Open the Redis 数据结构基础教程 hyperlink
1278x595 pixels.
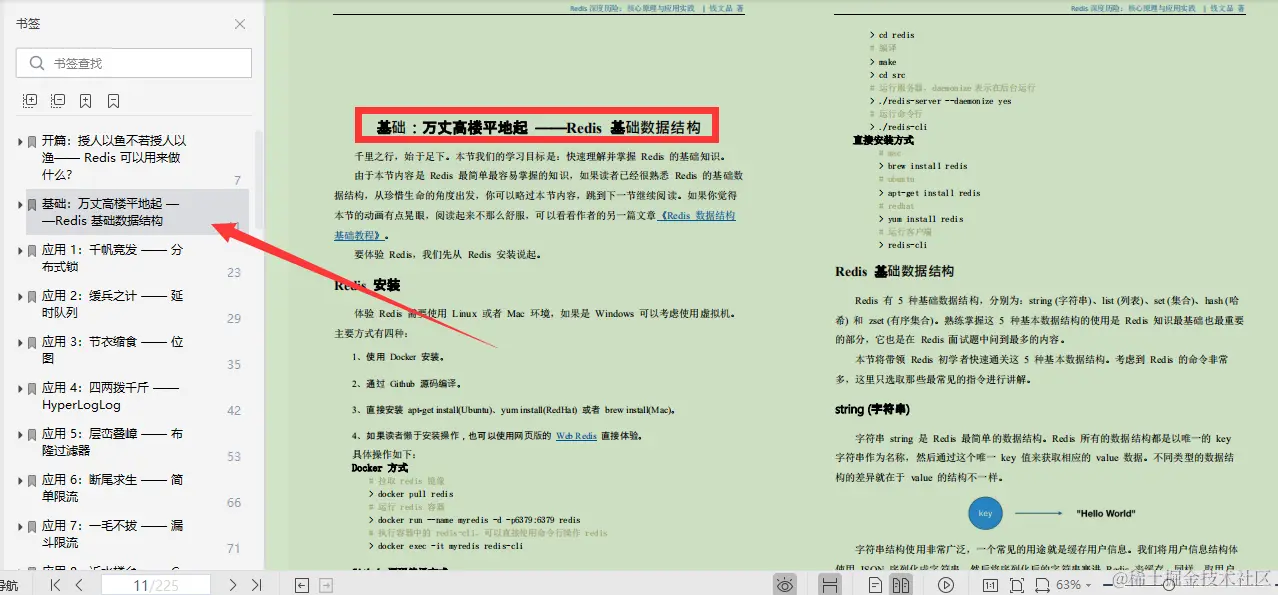(698, 218)
